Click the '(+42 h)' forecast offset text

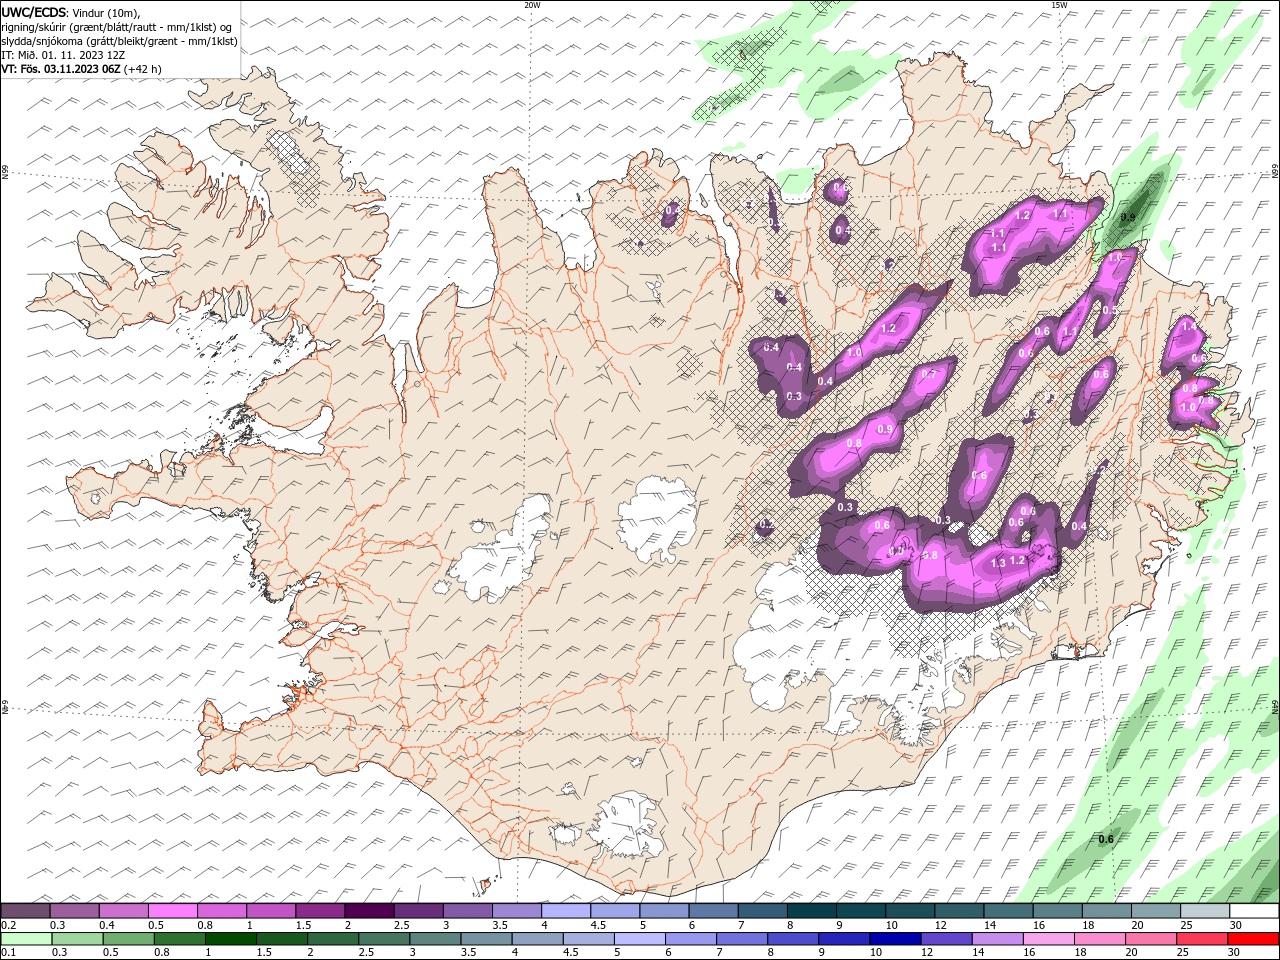click(143, 69)
